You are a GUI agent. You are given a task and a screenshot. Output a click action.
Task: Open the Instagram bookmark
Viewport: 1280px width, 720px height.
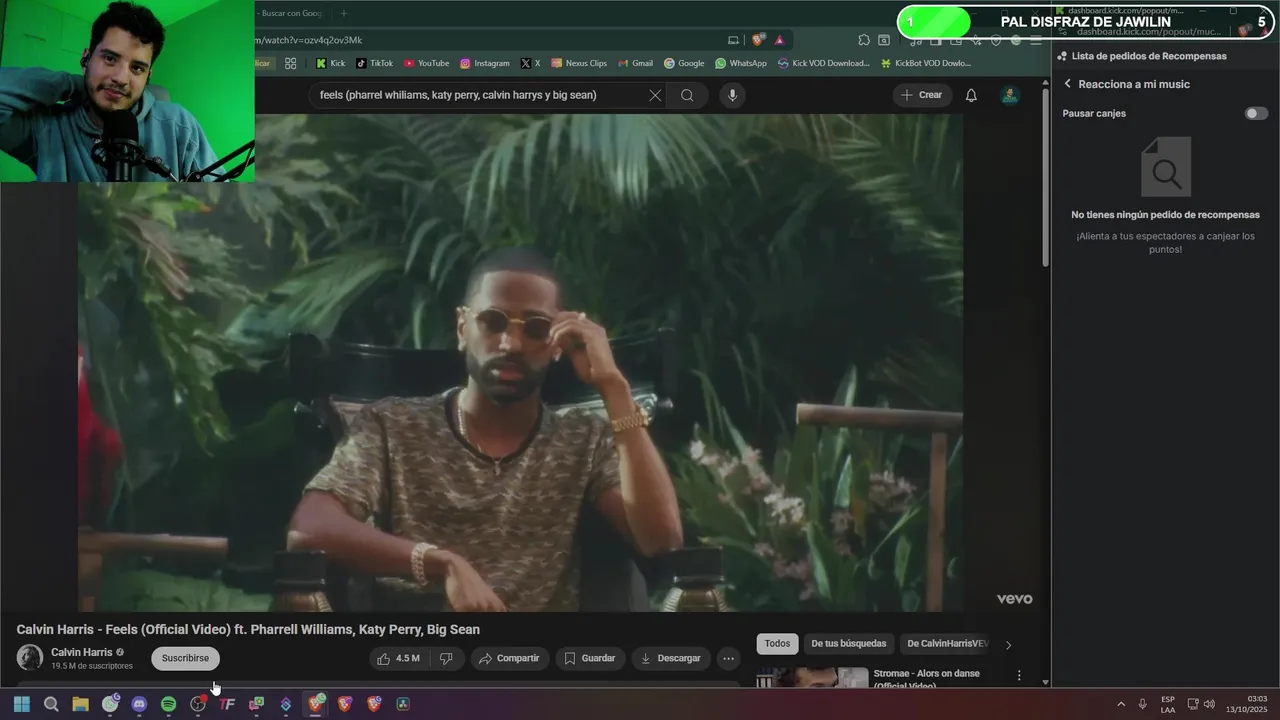[x=485, y=63]
